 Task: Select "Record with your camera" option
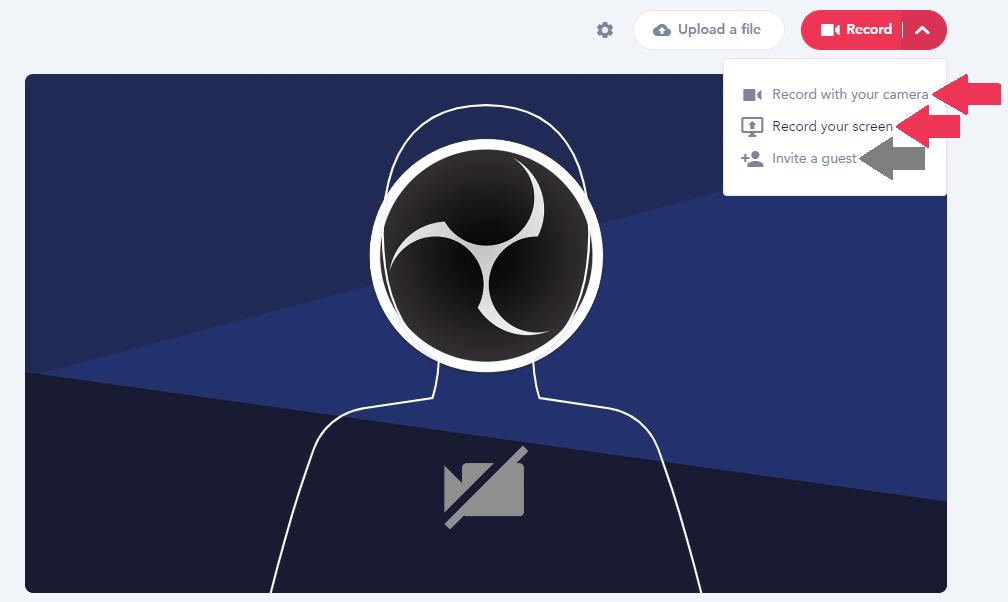click(x=850, y=95)
